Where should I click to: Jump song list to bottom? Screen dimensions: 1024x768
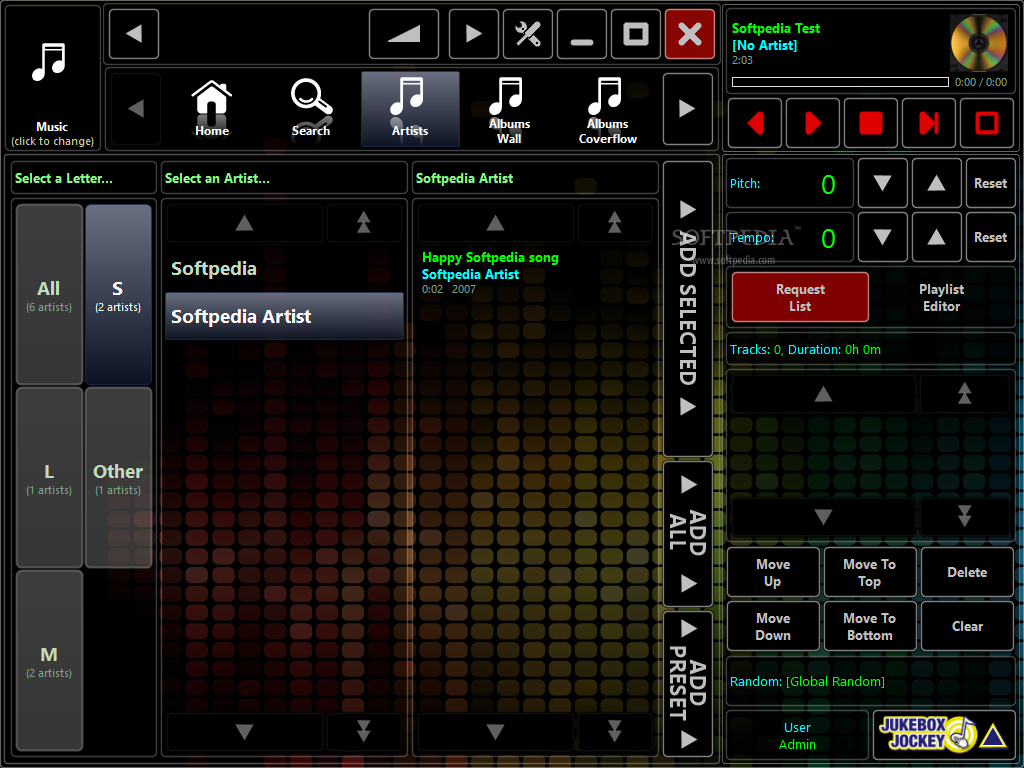pos(615,731)
